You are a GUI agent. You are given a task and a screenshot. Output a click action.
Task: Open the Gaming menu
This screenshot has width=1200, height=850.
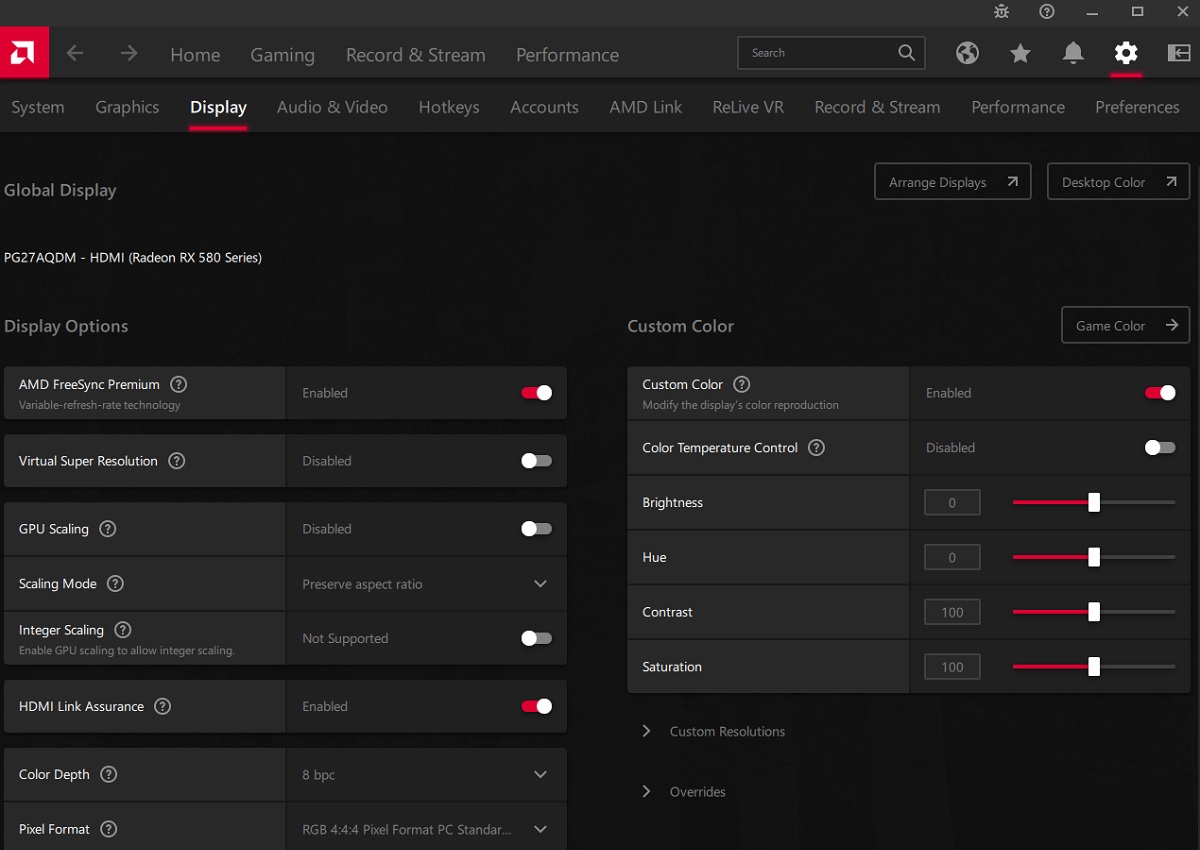(x=282, y=55)
